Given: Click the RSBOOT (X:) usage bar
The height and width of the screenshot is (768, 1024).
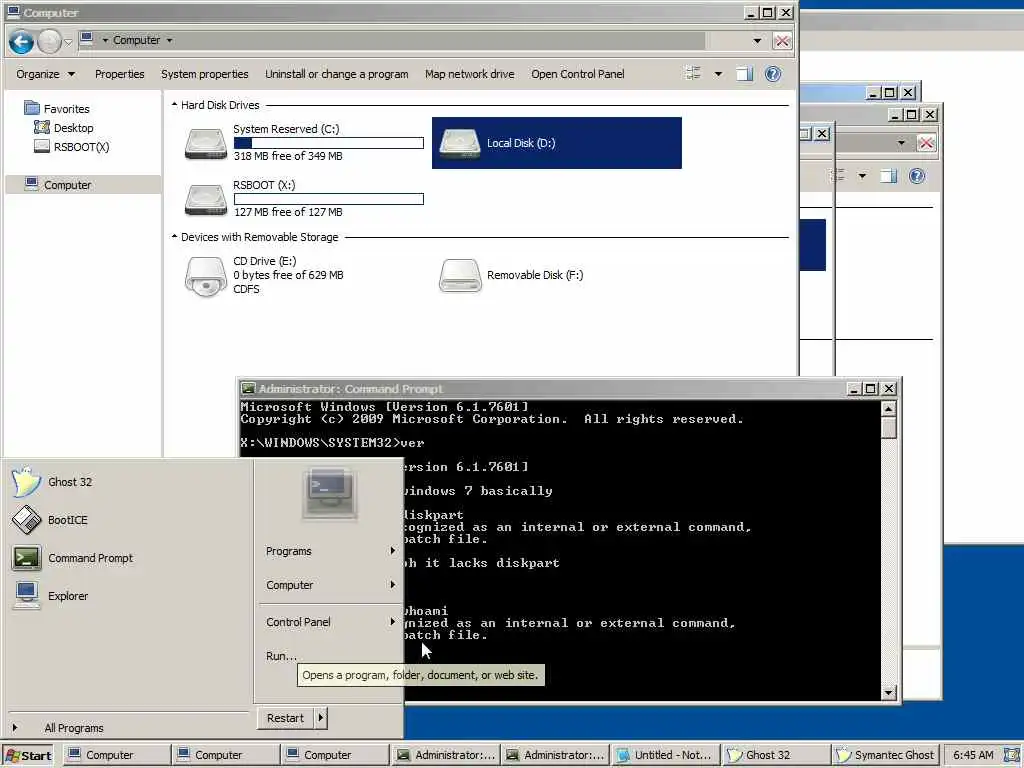Looking at the screenshot, I should (328, 199).
